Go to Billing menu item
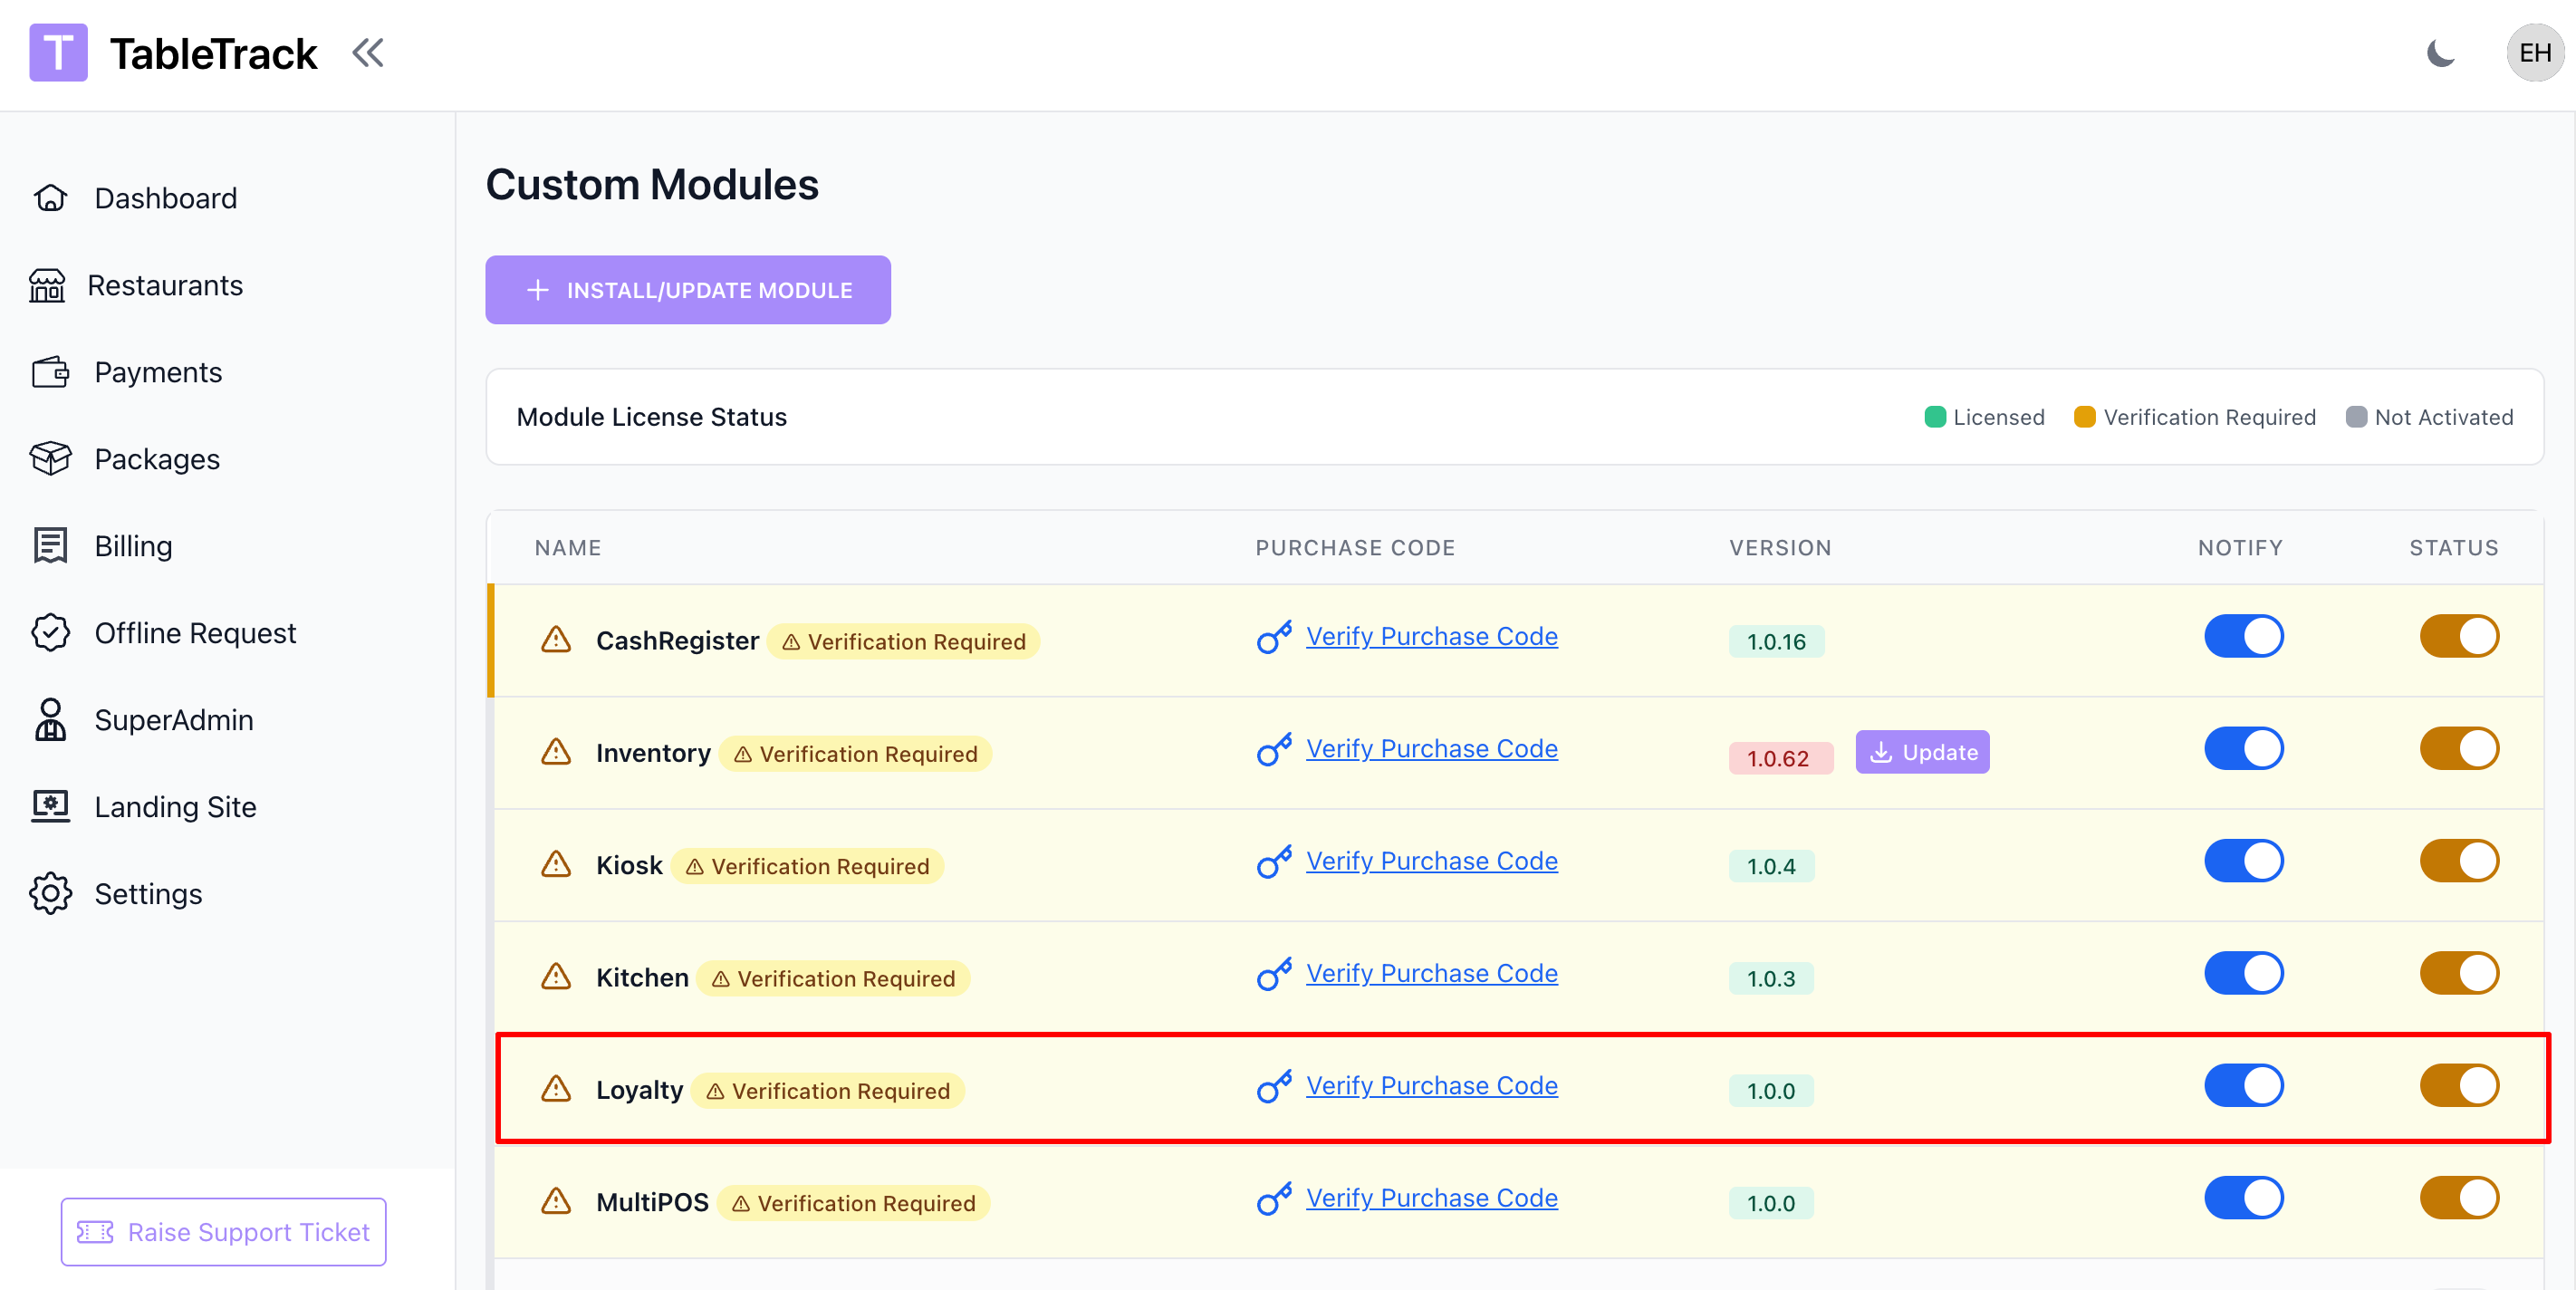Screen dimensions: 2576x1290 tap(133, 546)
